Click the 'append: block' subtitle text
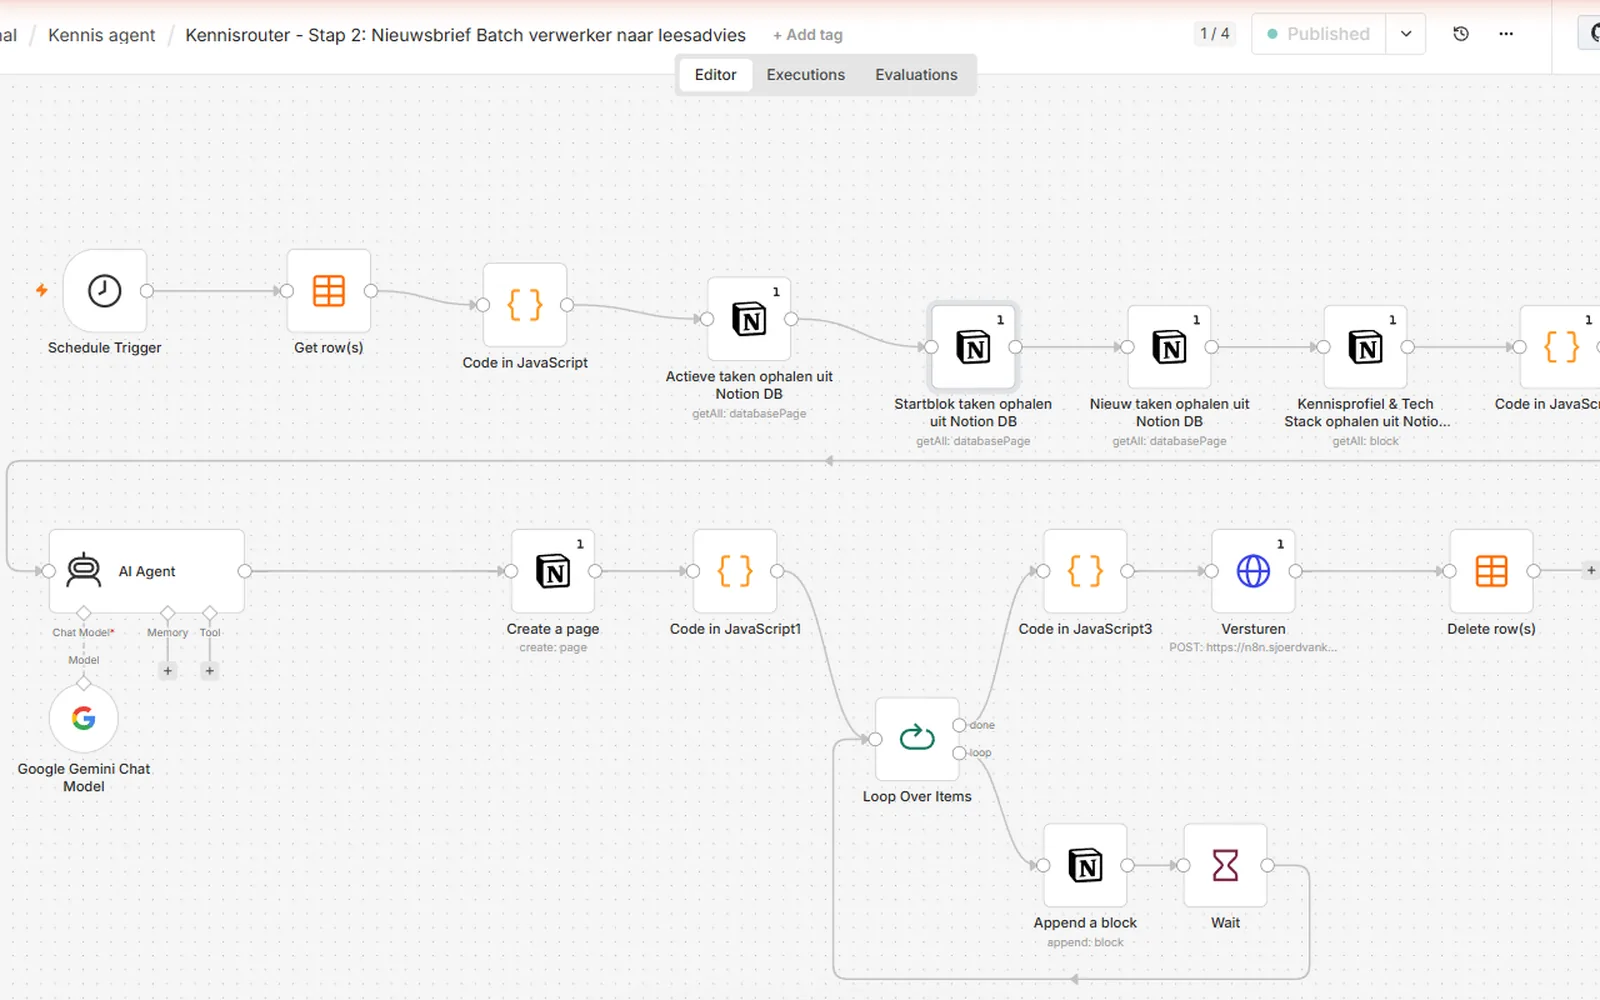The image size is (1600, 1000). click(1085, 943)
